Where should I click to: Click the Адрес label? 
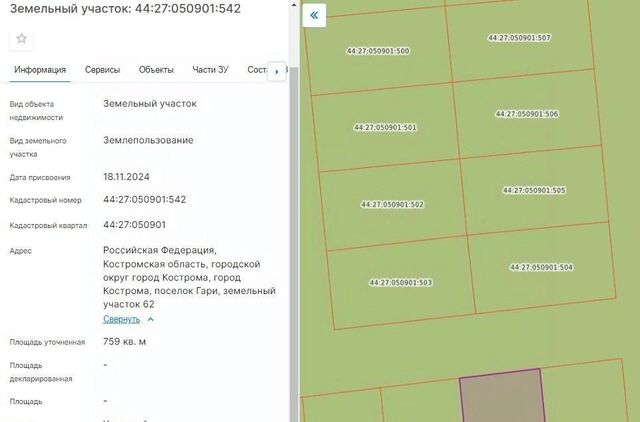(x=20, y=251)
